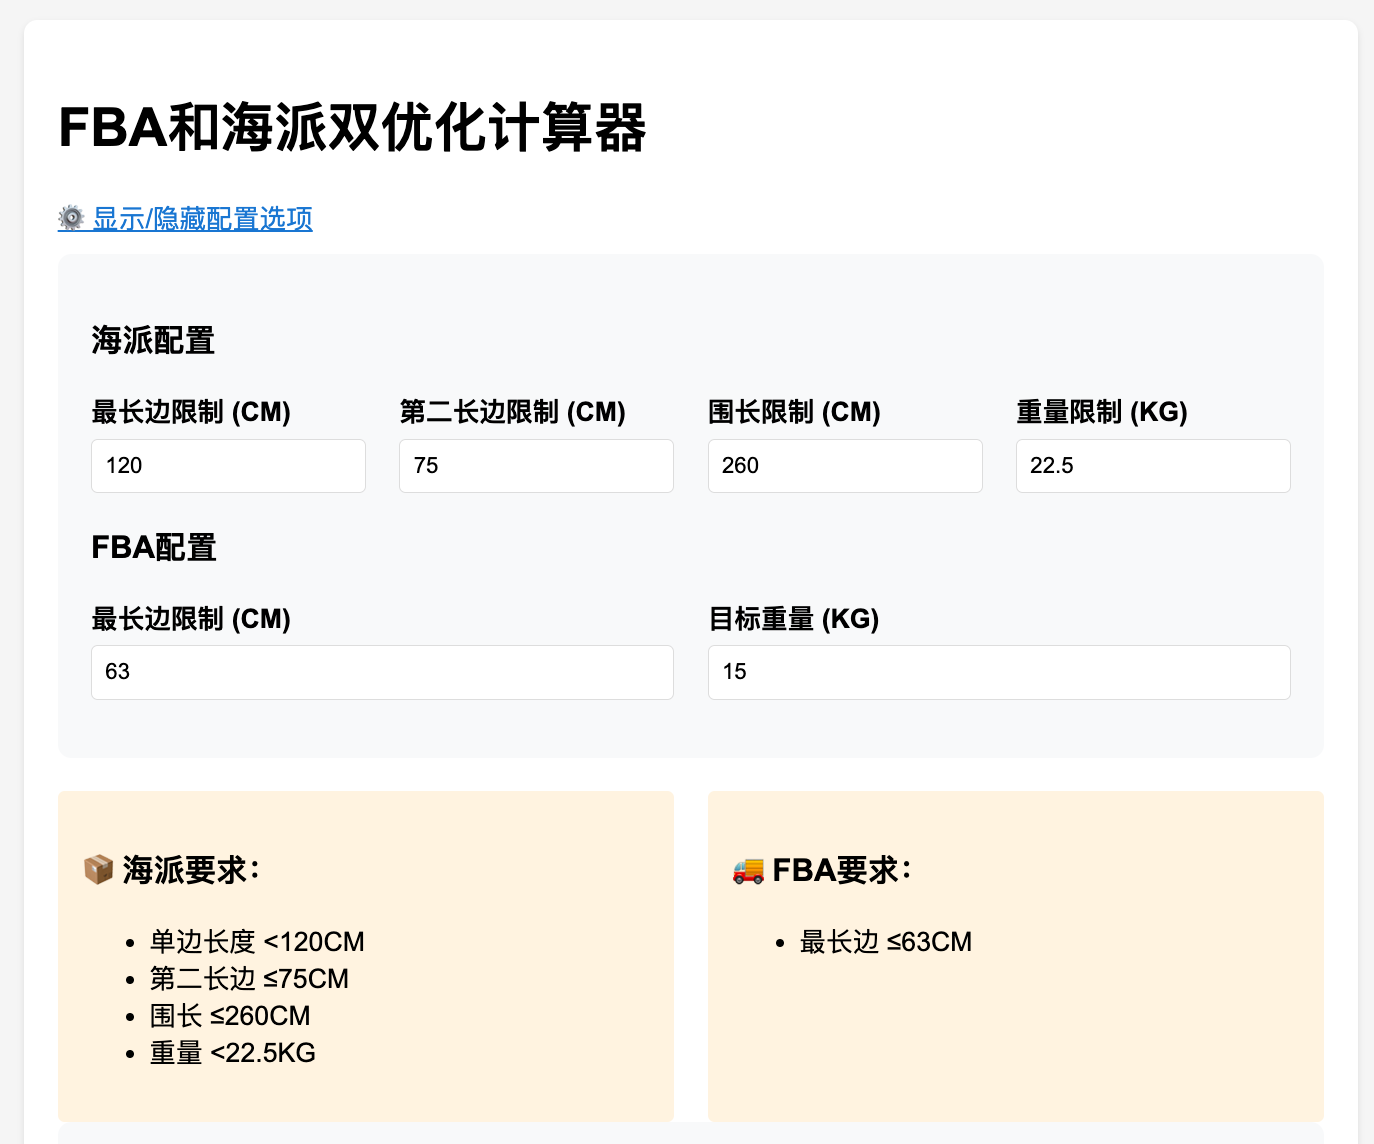Focus the 目标重量 field containing 15
Viewport: 1374px width, 1144px height.
pyautogui.click(x=999, y=672)
